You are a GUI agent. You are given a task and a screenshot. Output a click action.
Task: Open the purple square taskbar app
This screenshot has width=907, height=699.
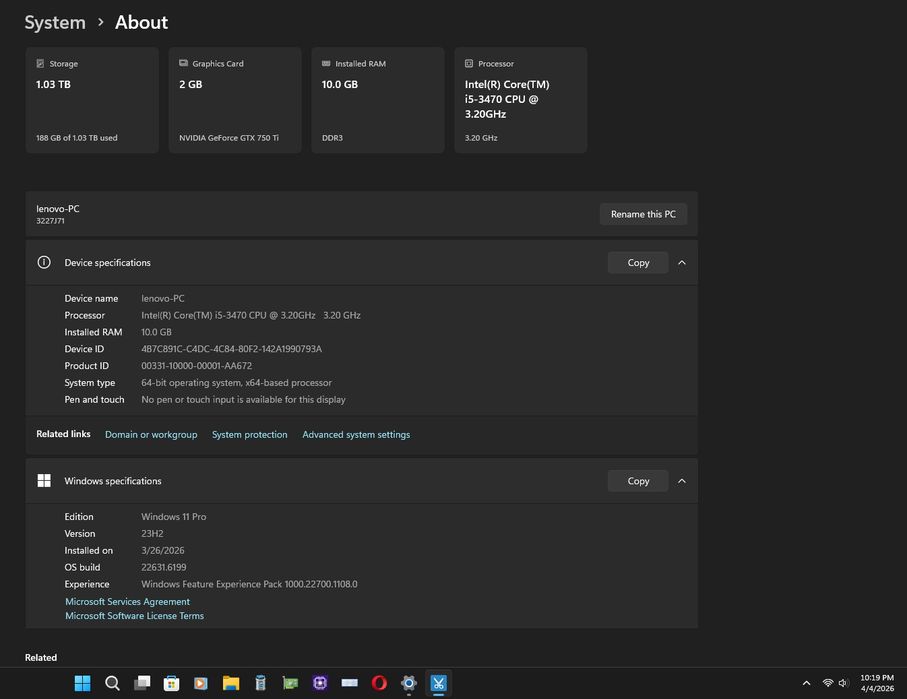point(320,683)
